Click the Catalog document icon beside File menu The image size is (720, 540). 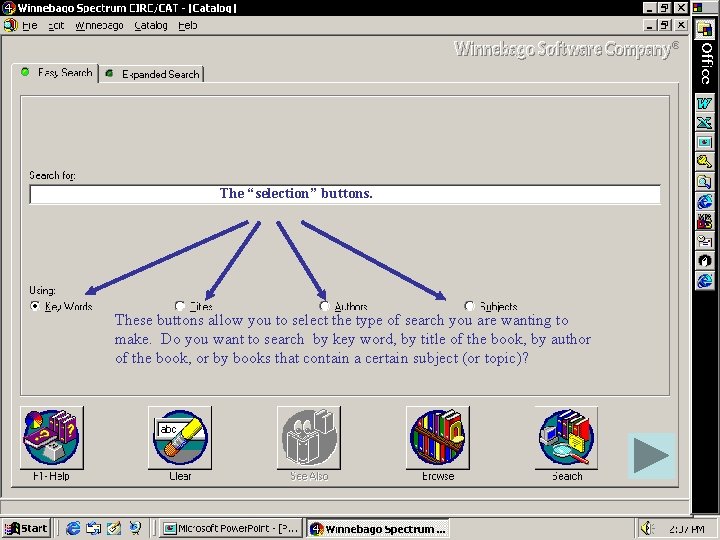(9, 25)
